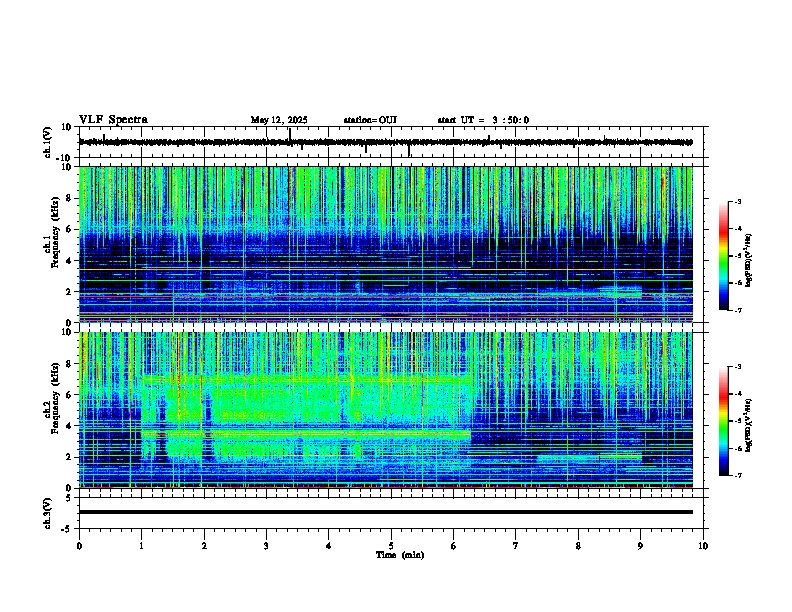792x612 pixels.
Task: Click the 'station=OUJ' label
Action: 370,120
